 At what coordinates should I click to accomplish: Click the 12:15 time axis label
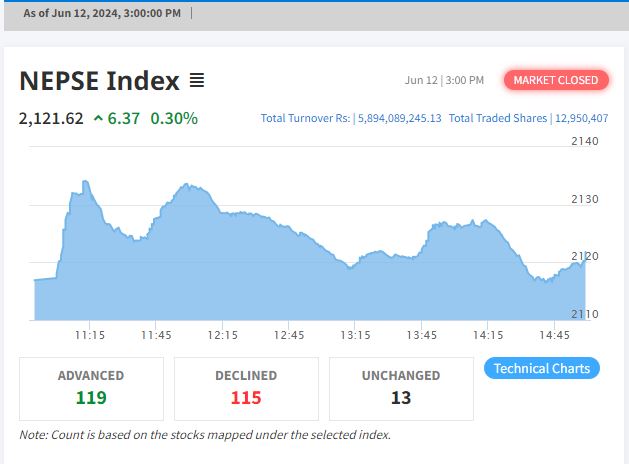click(222, 335)
